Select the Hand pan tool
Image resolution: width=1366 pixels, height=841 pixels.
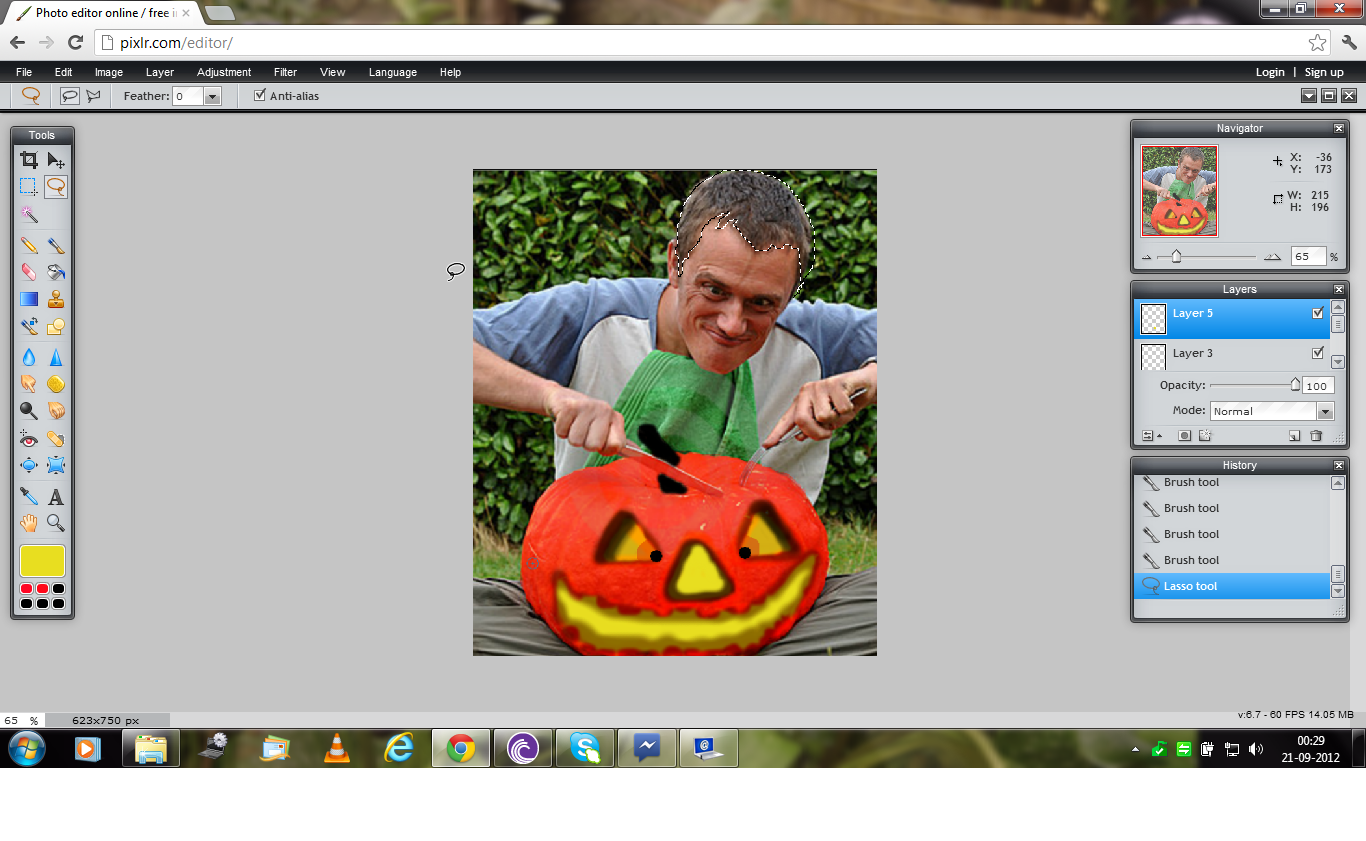pyautogui.click(x=29, y=522)
